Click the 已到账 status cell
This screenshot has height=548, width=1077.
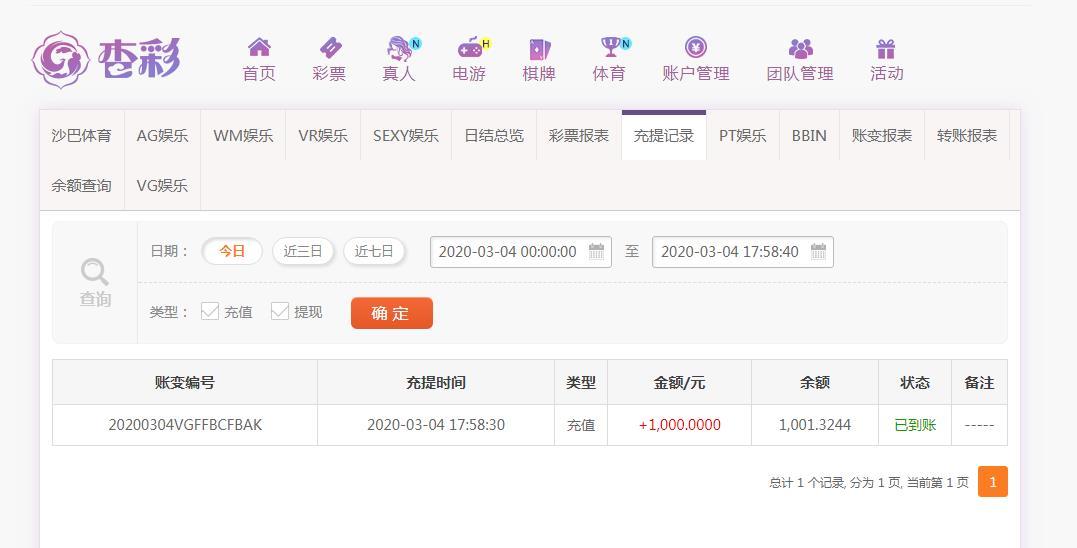(x=915, y=425)
